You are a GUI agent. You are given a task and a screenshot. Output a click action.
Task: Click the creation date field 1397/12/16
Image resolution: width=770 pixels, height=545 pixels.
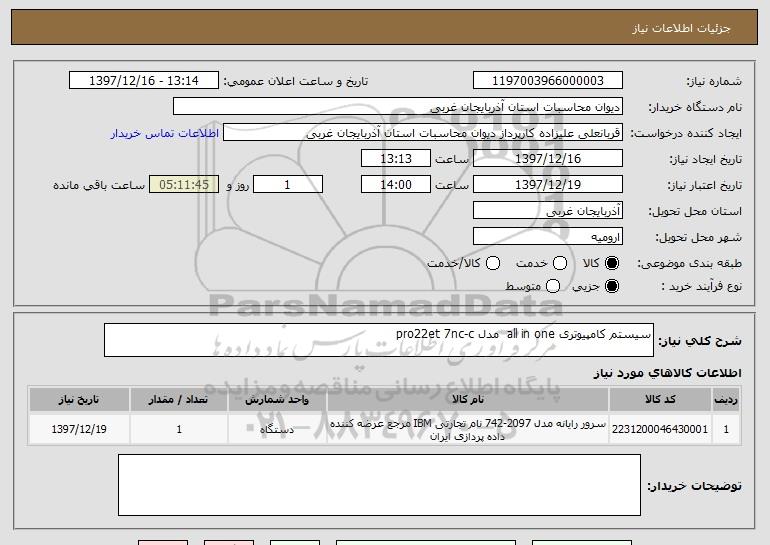548,159
